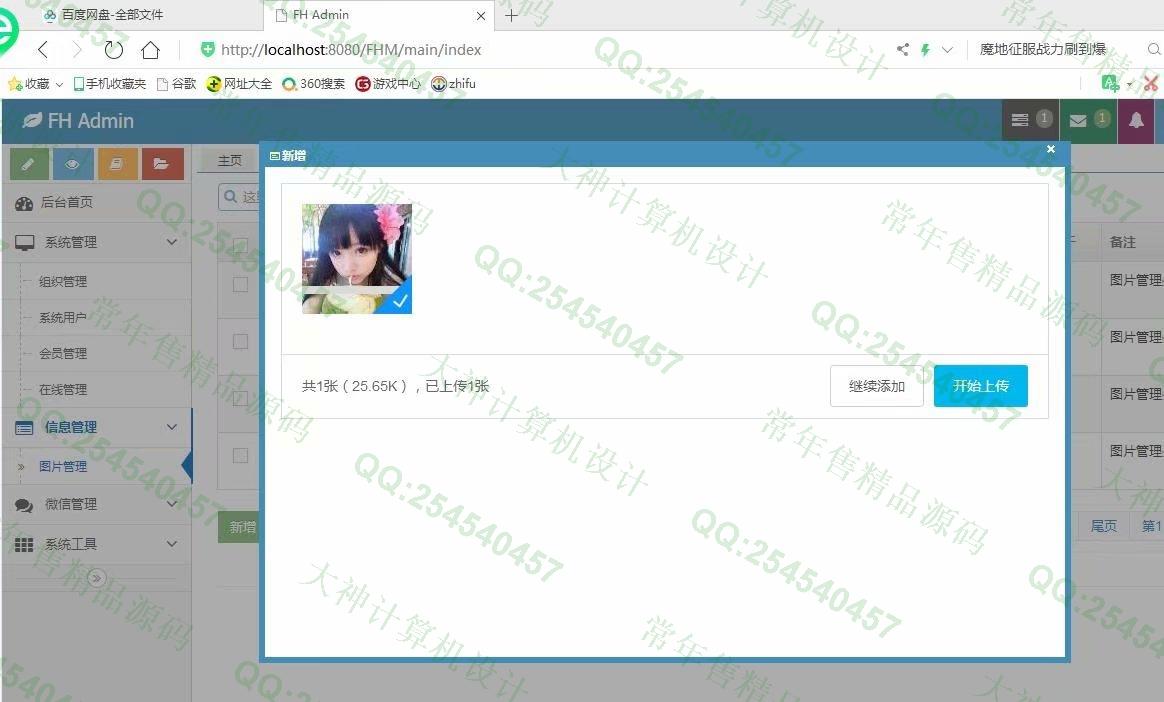Open 组织管理 submenu item

coord(63,281)
